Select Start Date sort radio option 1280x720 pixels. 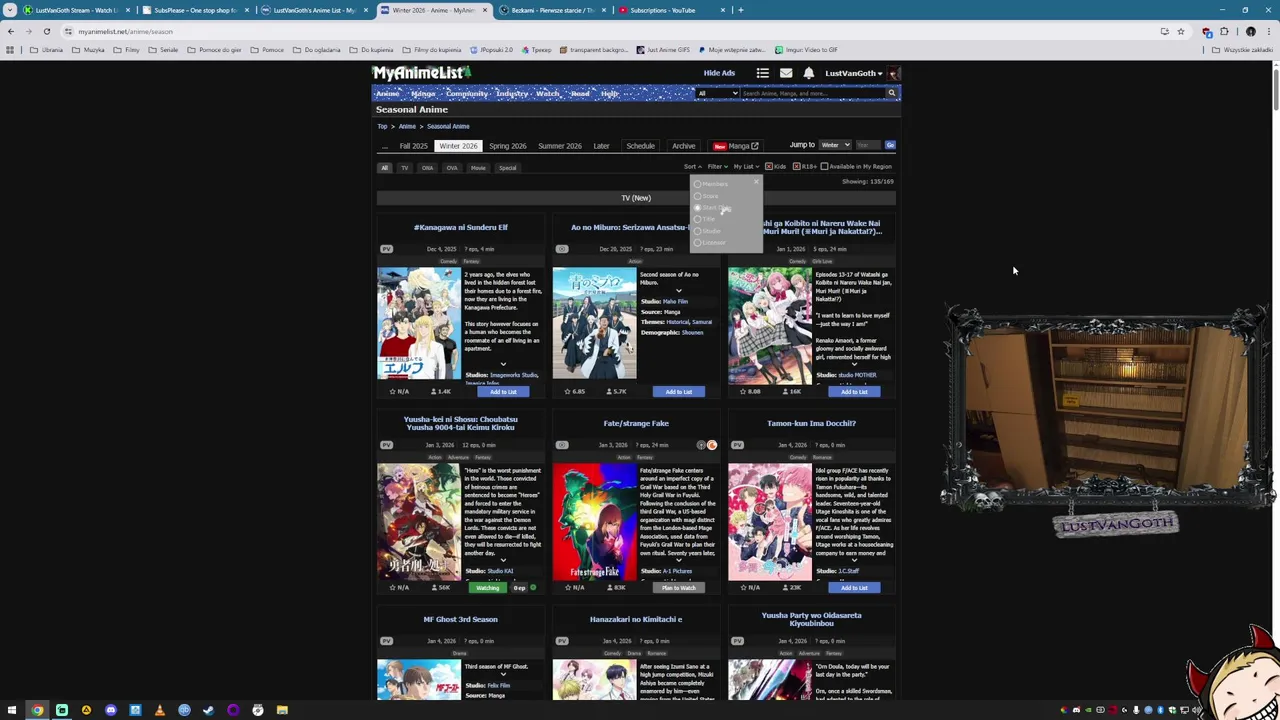click(x=698, y=208)
